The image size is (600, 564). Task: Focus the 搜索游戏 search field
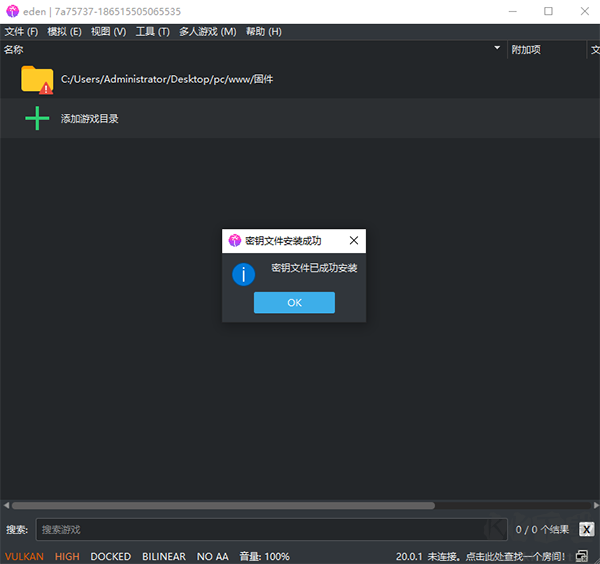(272, 530)
